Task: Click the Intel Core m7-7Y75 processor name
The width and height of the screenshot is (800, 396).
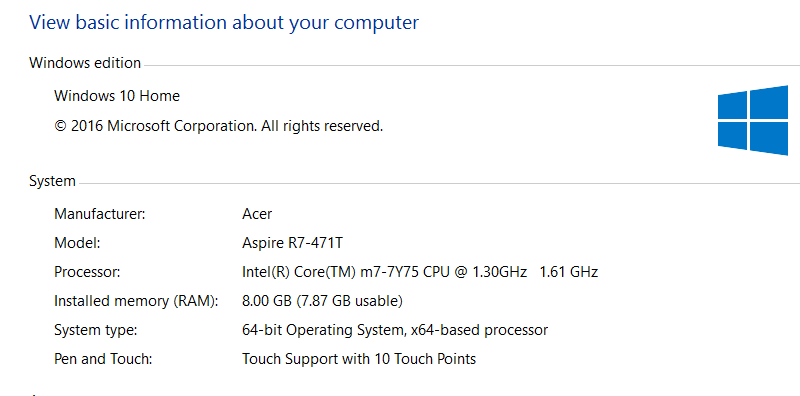Action: tap(384, 272)
